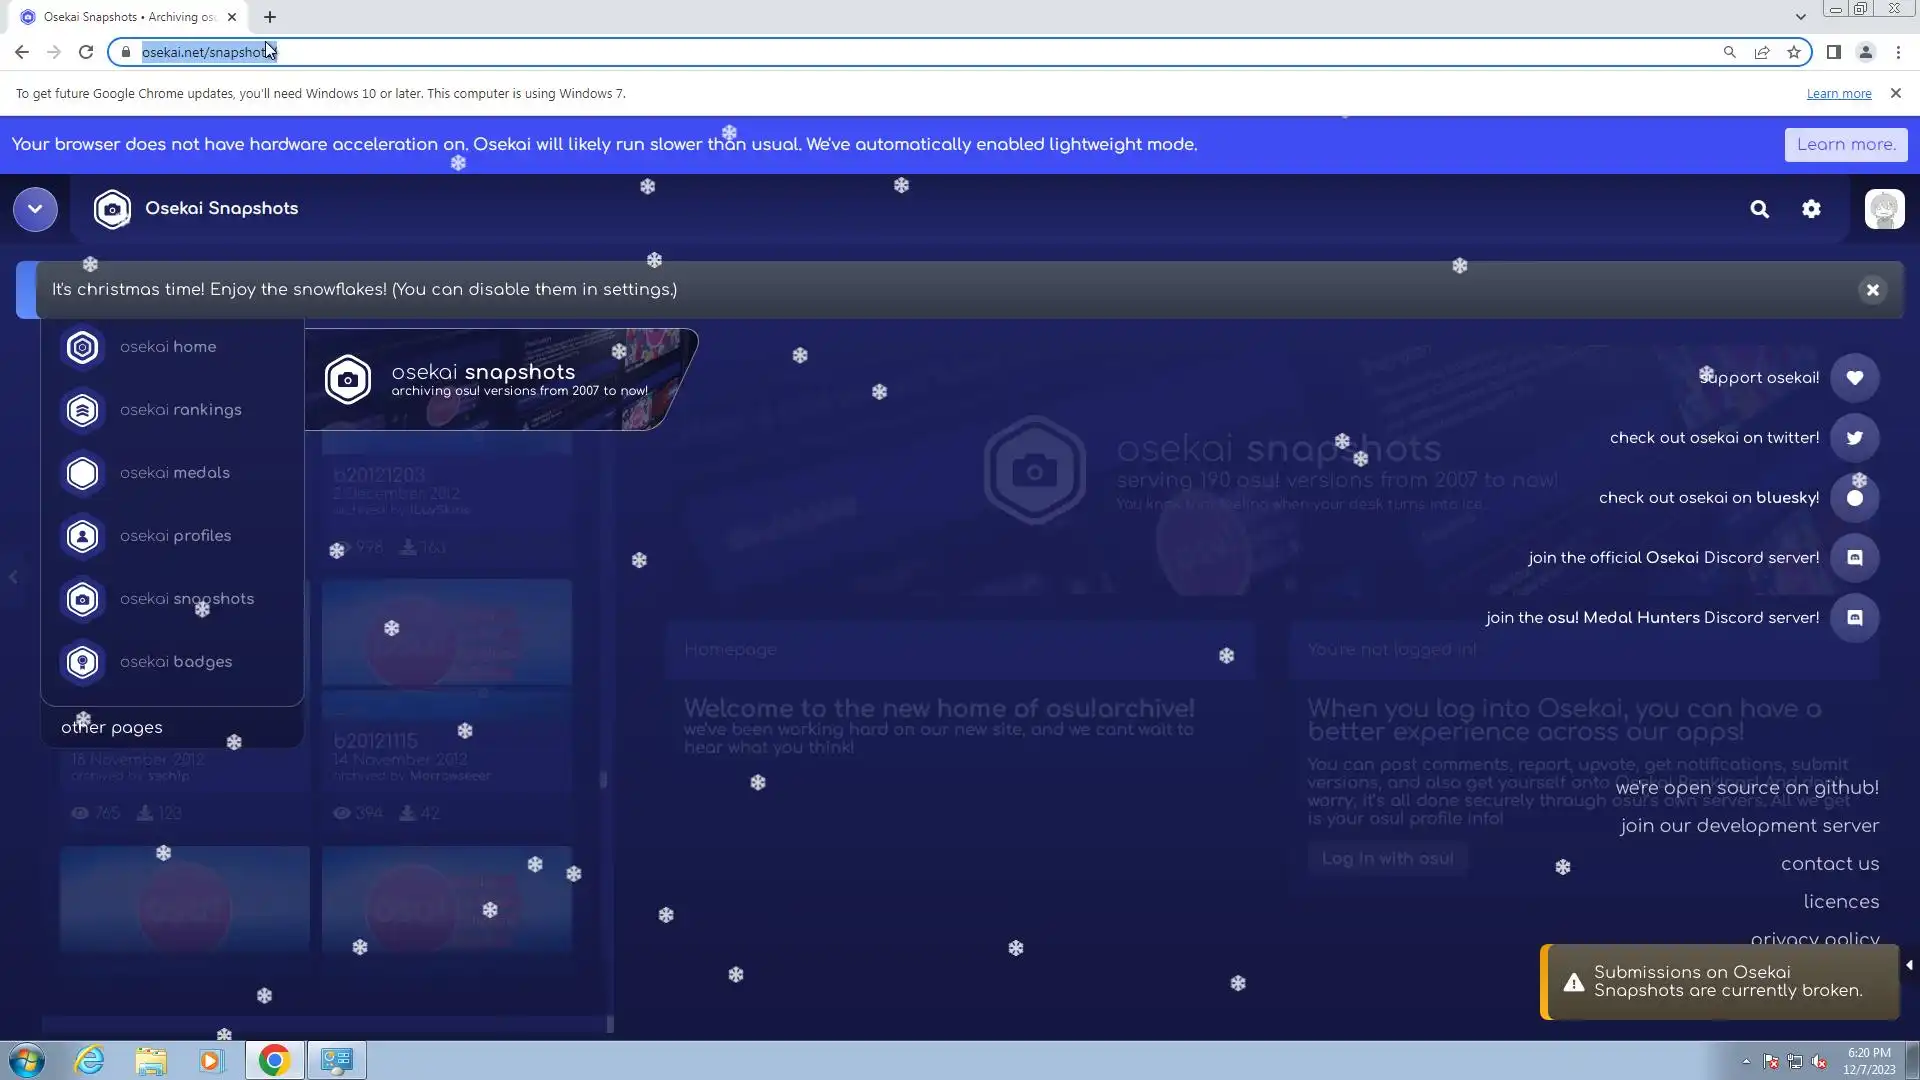Viewport: 1920px width, 1080px height.
Task: Expand the collapsed notification side arrow
Action: (1909, 965)
